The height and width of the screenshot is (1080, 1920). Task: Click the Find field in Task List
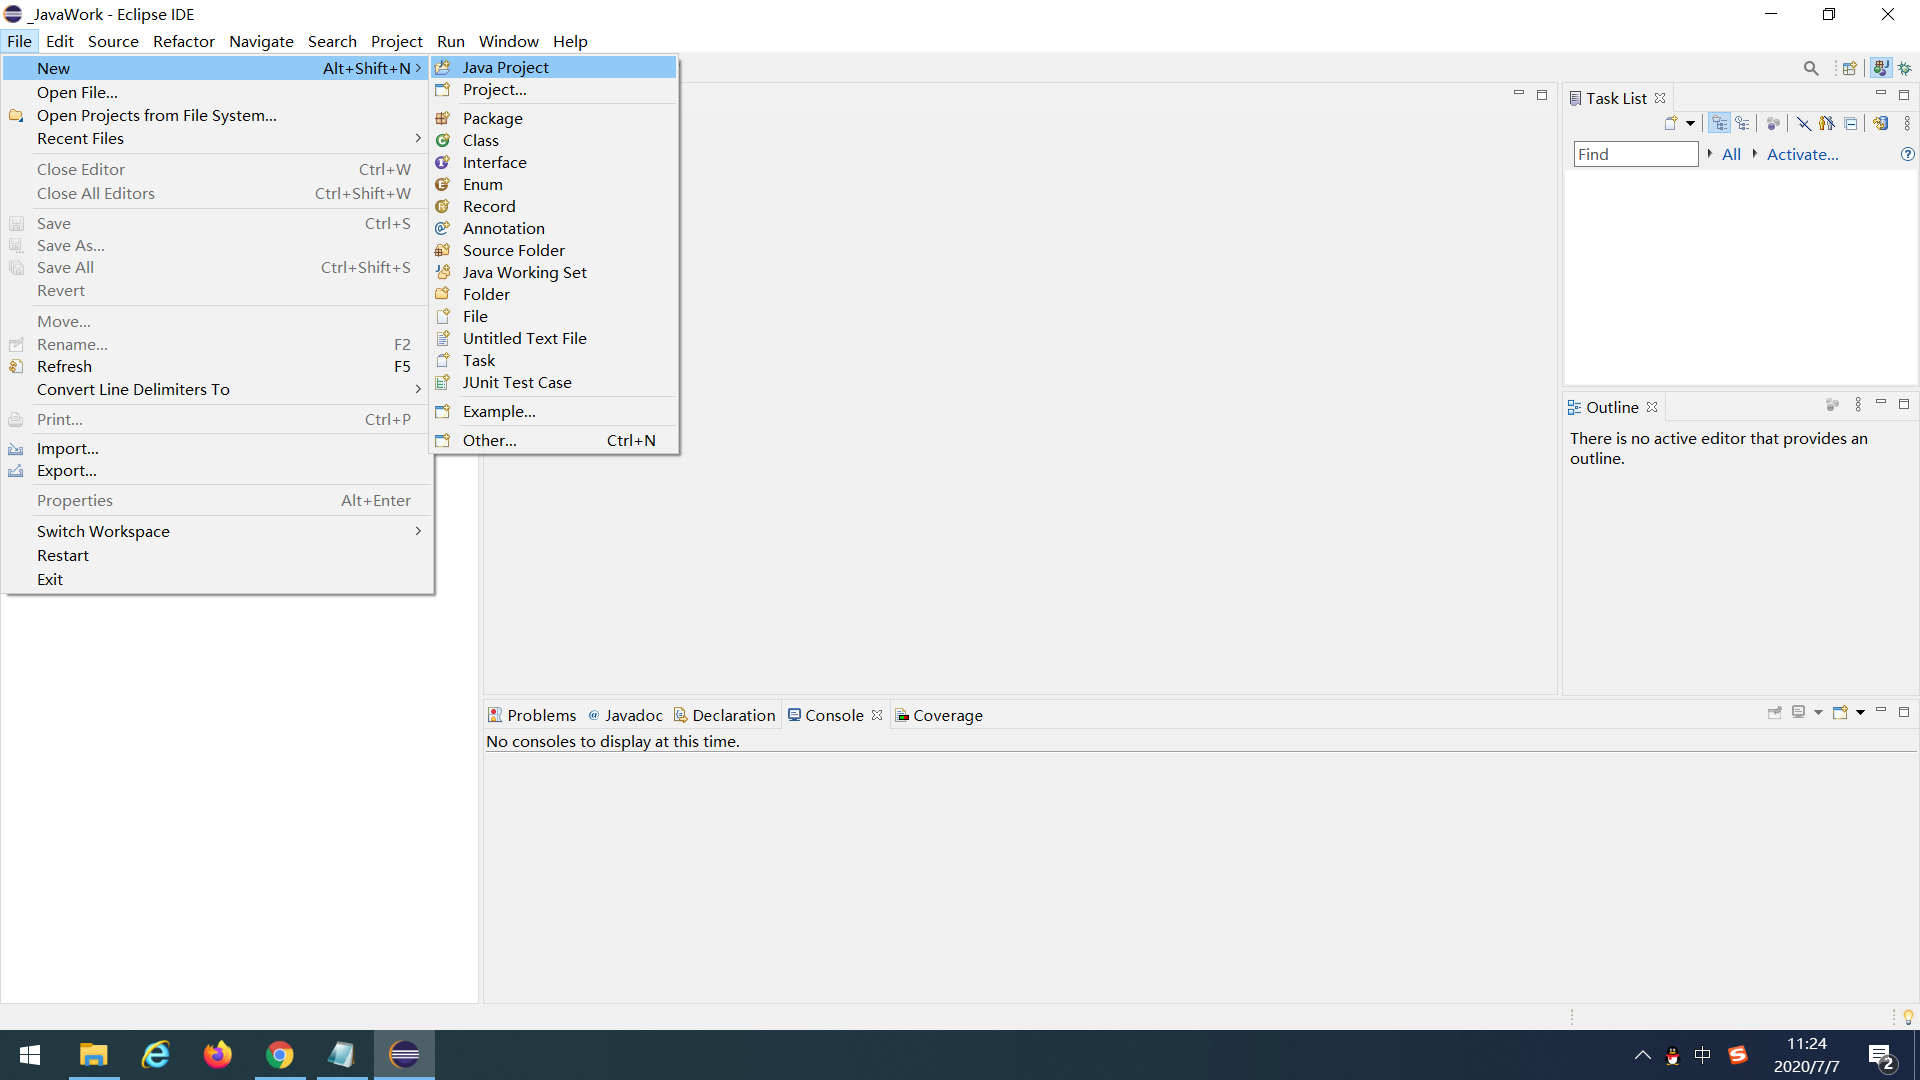coord(1636,154)
